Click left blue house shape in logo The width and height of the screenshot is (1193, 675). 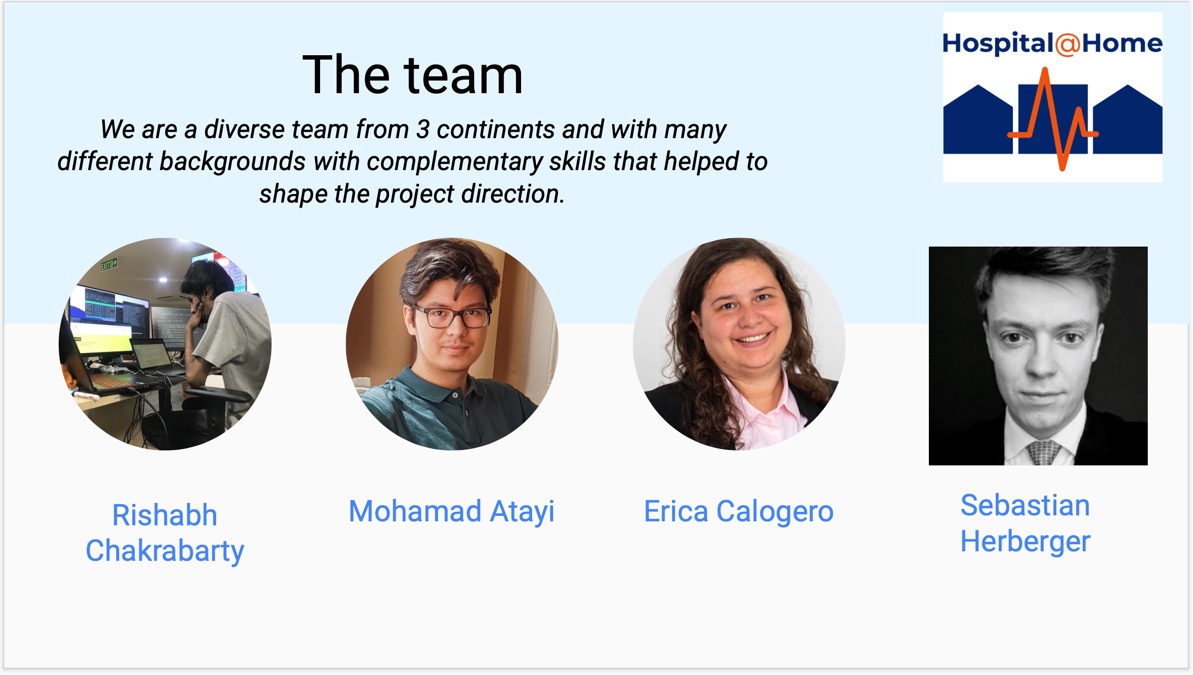coord(978,120)
